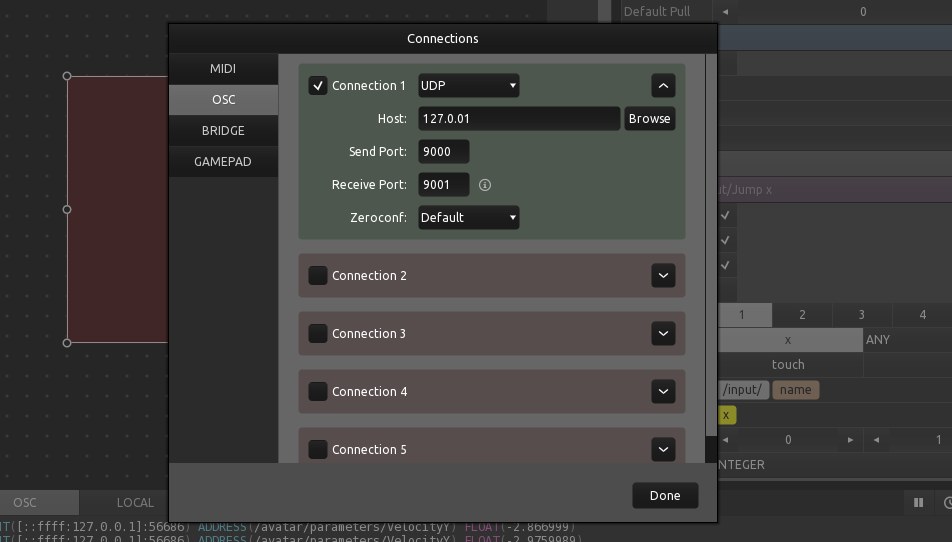Click the left arrow beside value 0
This screenshot has height=542, width=952.
point(726,440)
